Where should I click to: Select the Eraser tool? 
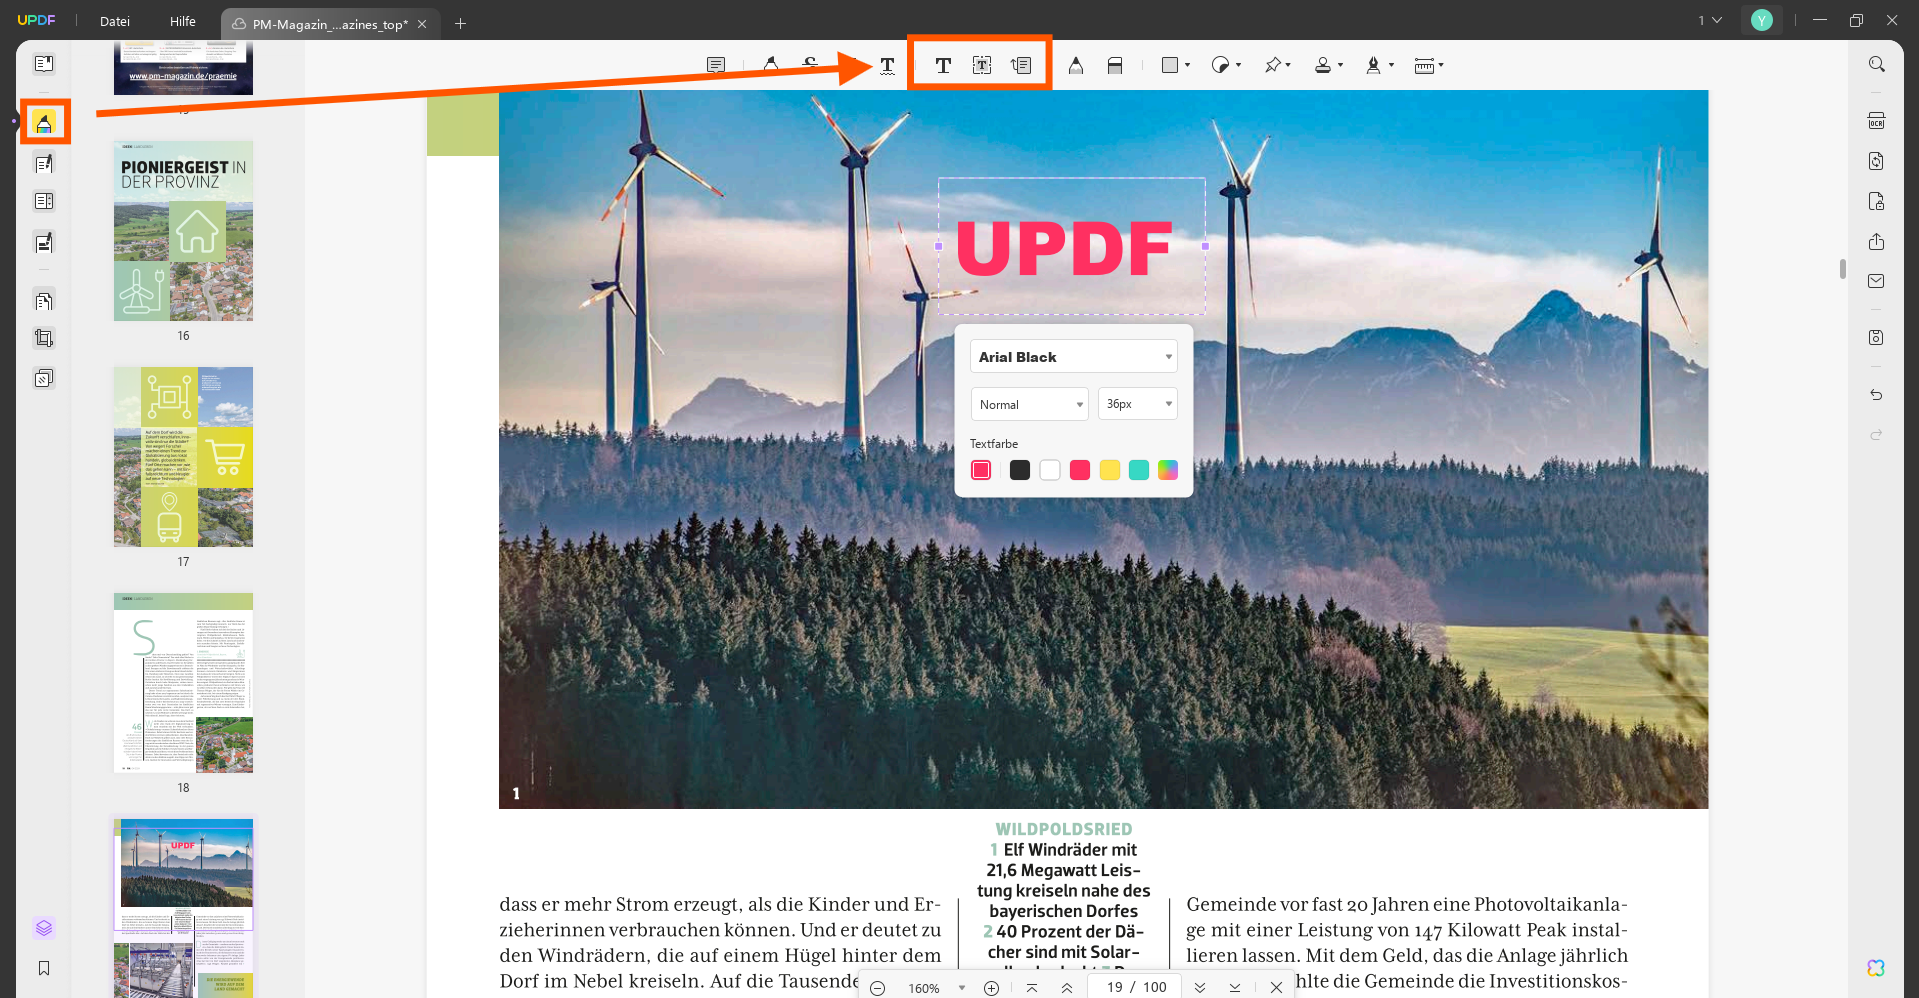1115,66
